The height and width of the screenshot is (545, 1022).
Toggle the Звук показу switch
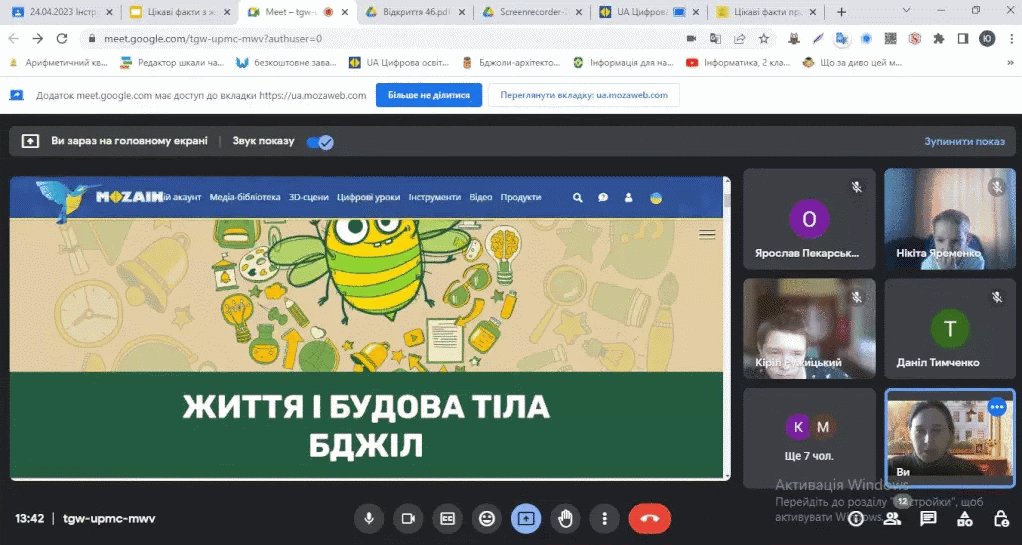pyautogui.click(x=320, y=141)
